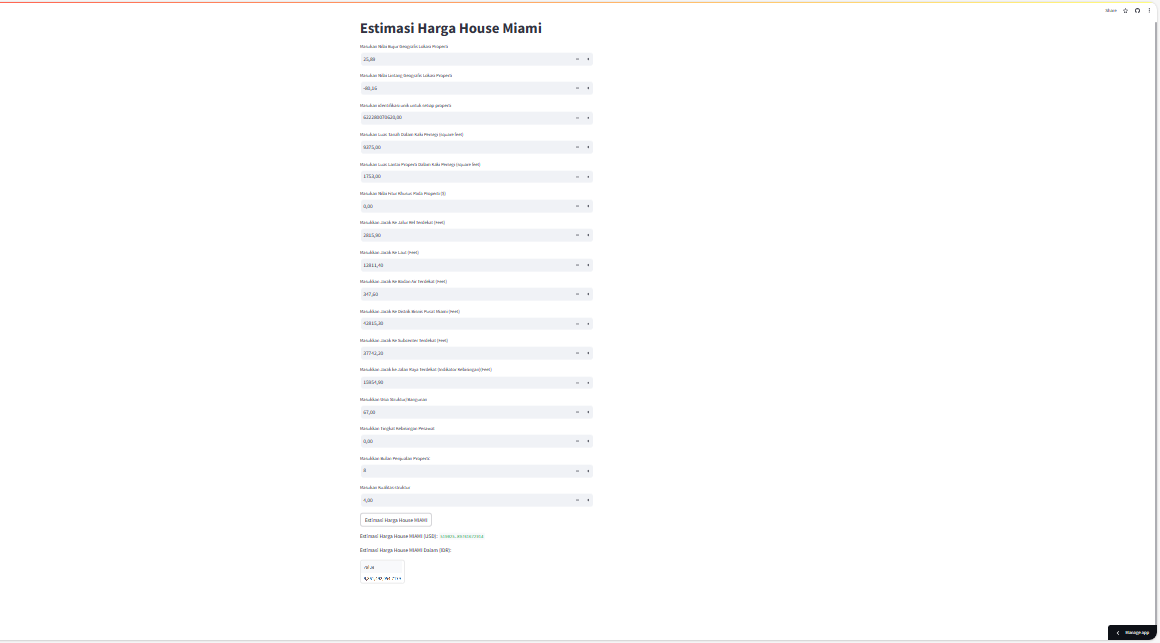The height and width of the screenshot is (643, 1160).
Task: Increment the Bulan Penjualan Properti value
Action: pos(588,469)
